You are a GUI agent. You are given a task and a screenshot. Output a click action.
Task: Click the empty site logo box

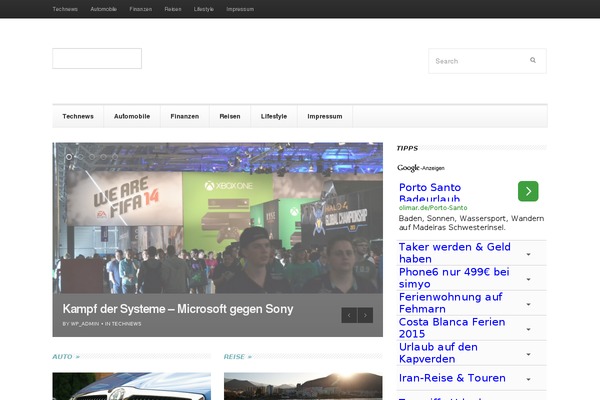pyautogui.click(x=97, y=59)
